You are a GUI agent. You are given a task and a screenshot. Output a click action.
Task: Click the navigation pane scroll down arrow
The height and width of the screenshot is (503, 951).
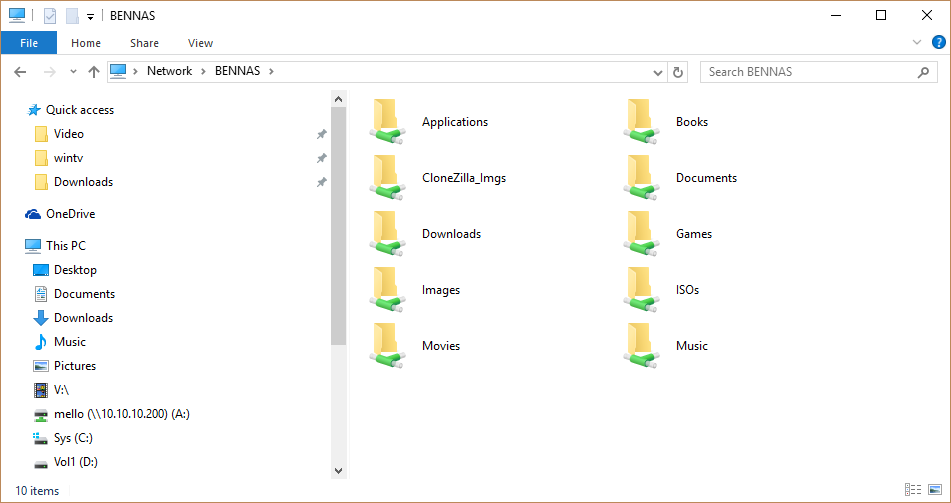pyautogui.click(x=338, y=470)
